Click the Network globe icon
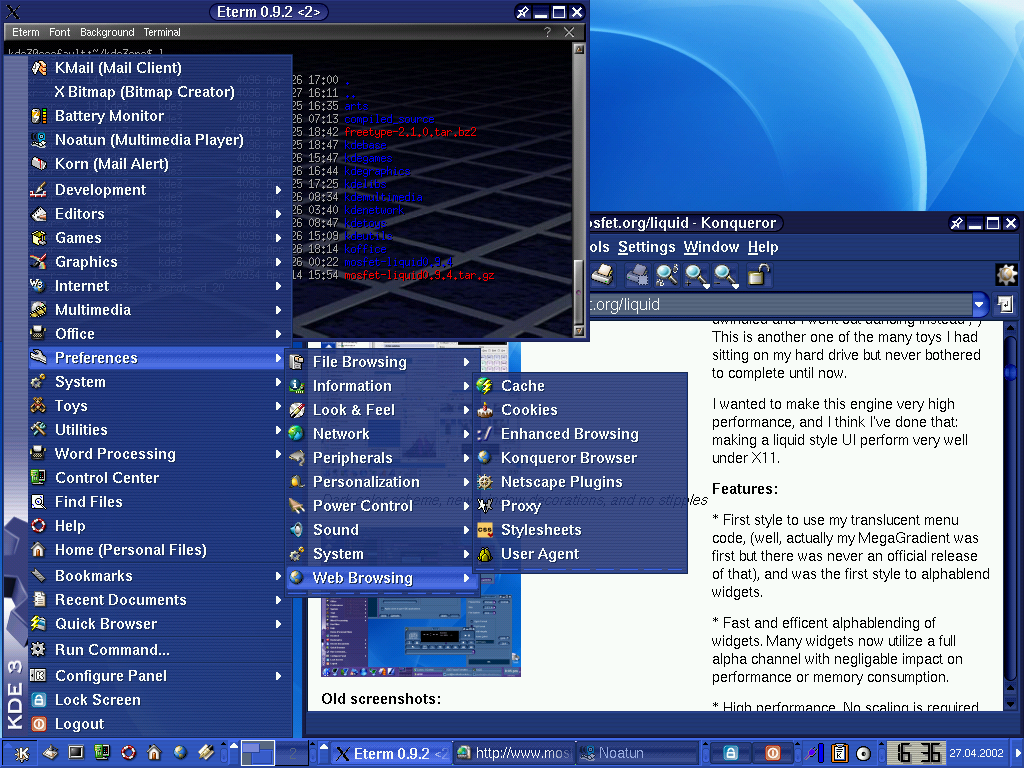 [297, 434]
